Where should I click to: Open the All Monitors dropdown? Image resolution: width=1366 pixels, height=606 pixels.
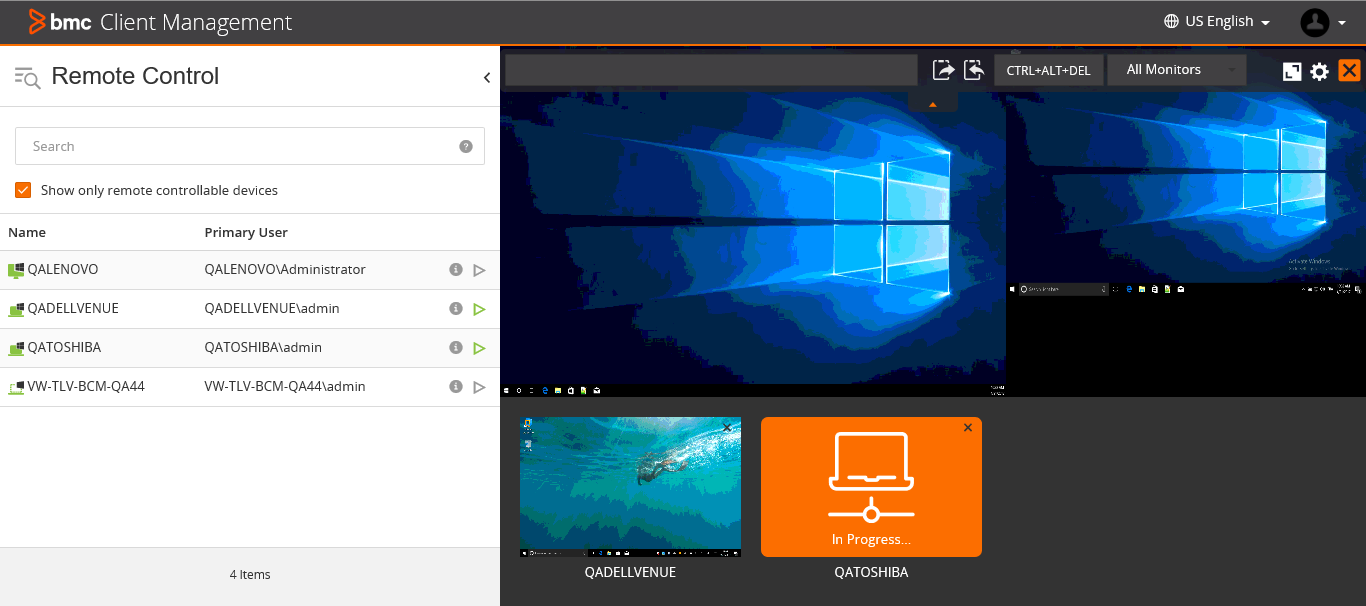point(1176,69)
